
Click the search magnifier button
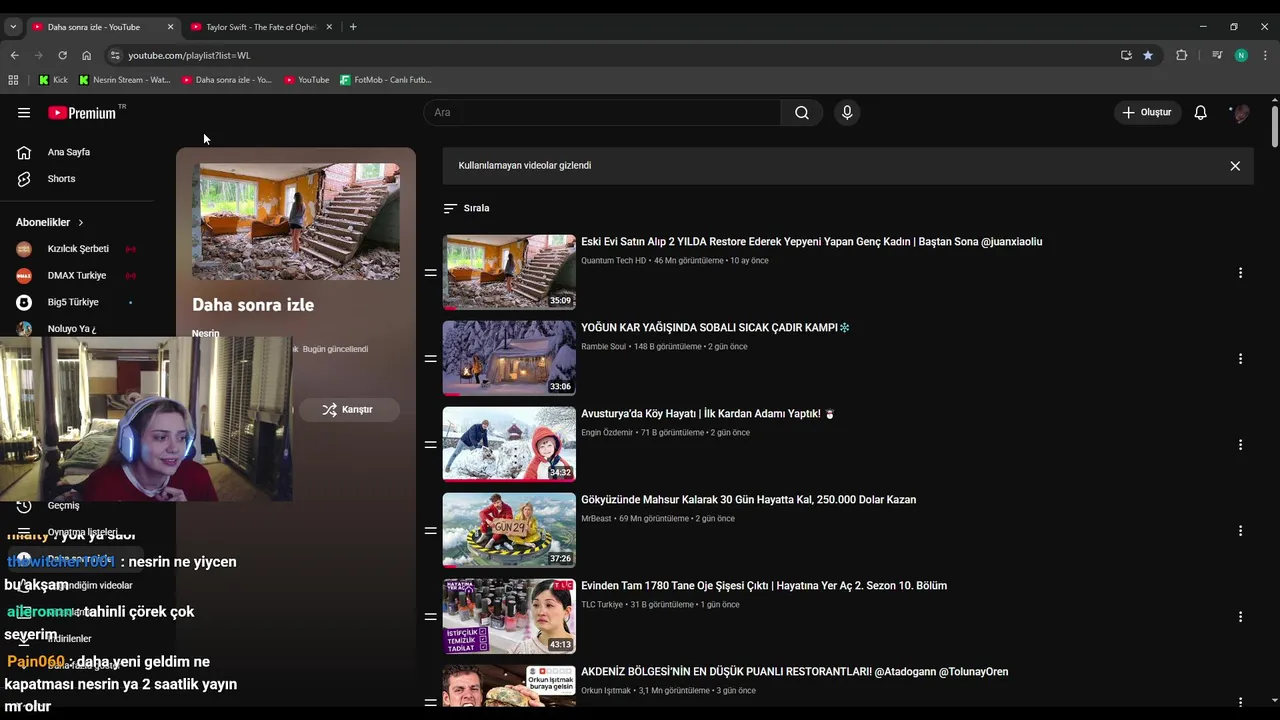(802, 113)
